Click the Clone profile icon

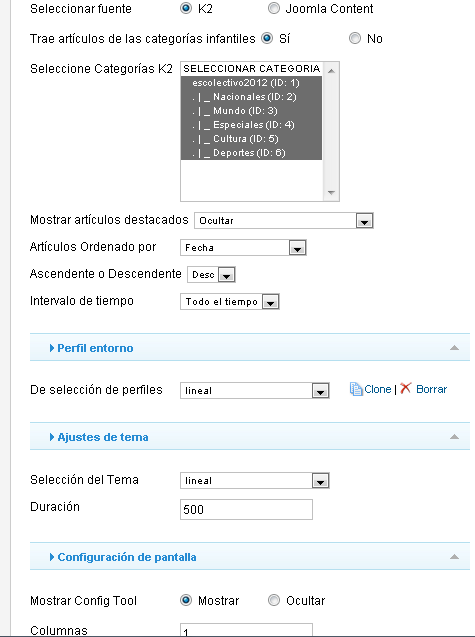[356, 389]
